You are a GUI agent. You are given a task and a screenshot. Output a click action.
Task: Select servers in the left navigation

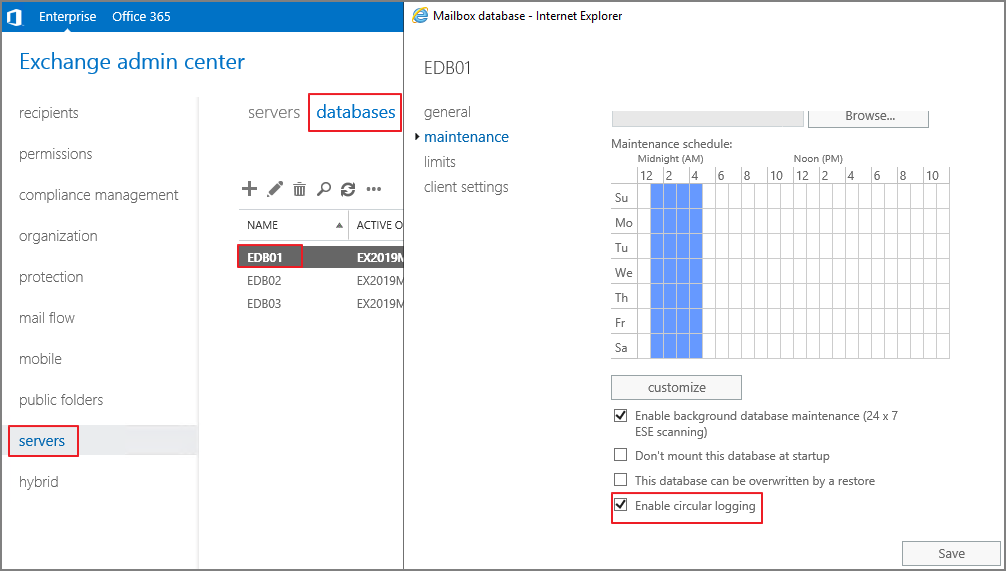[42, 441]
